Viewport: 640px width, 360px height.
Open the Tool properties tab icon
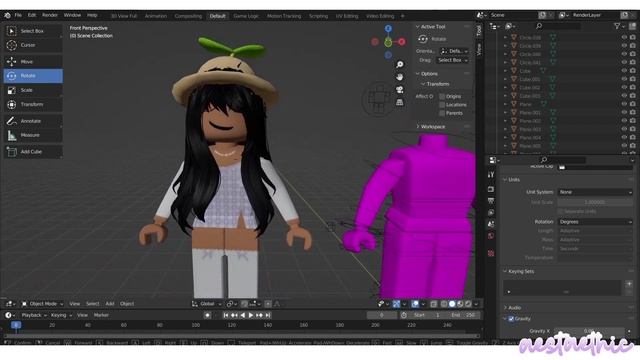[491, 175]
